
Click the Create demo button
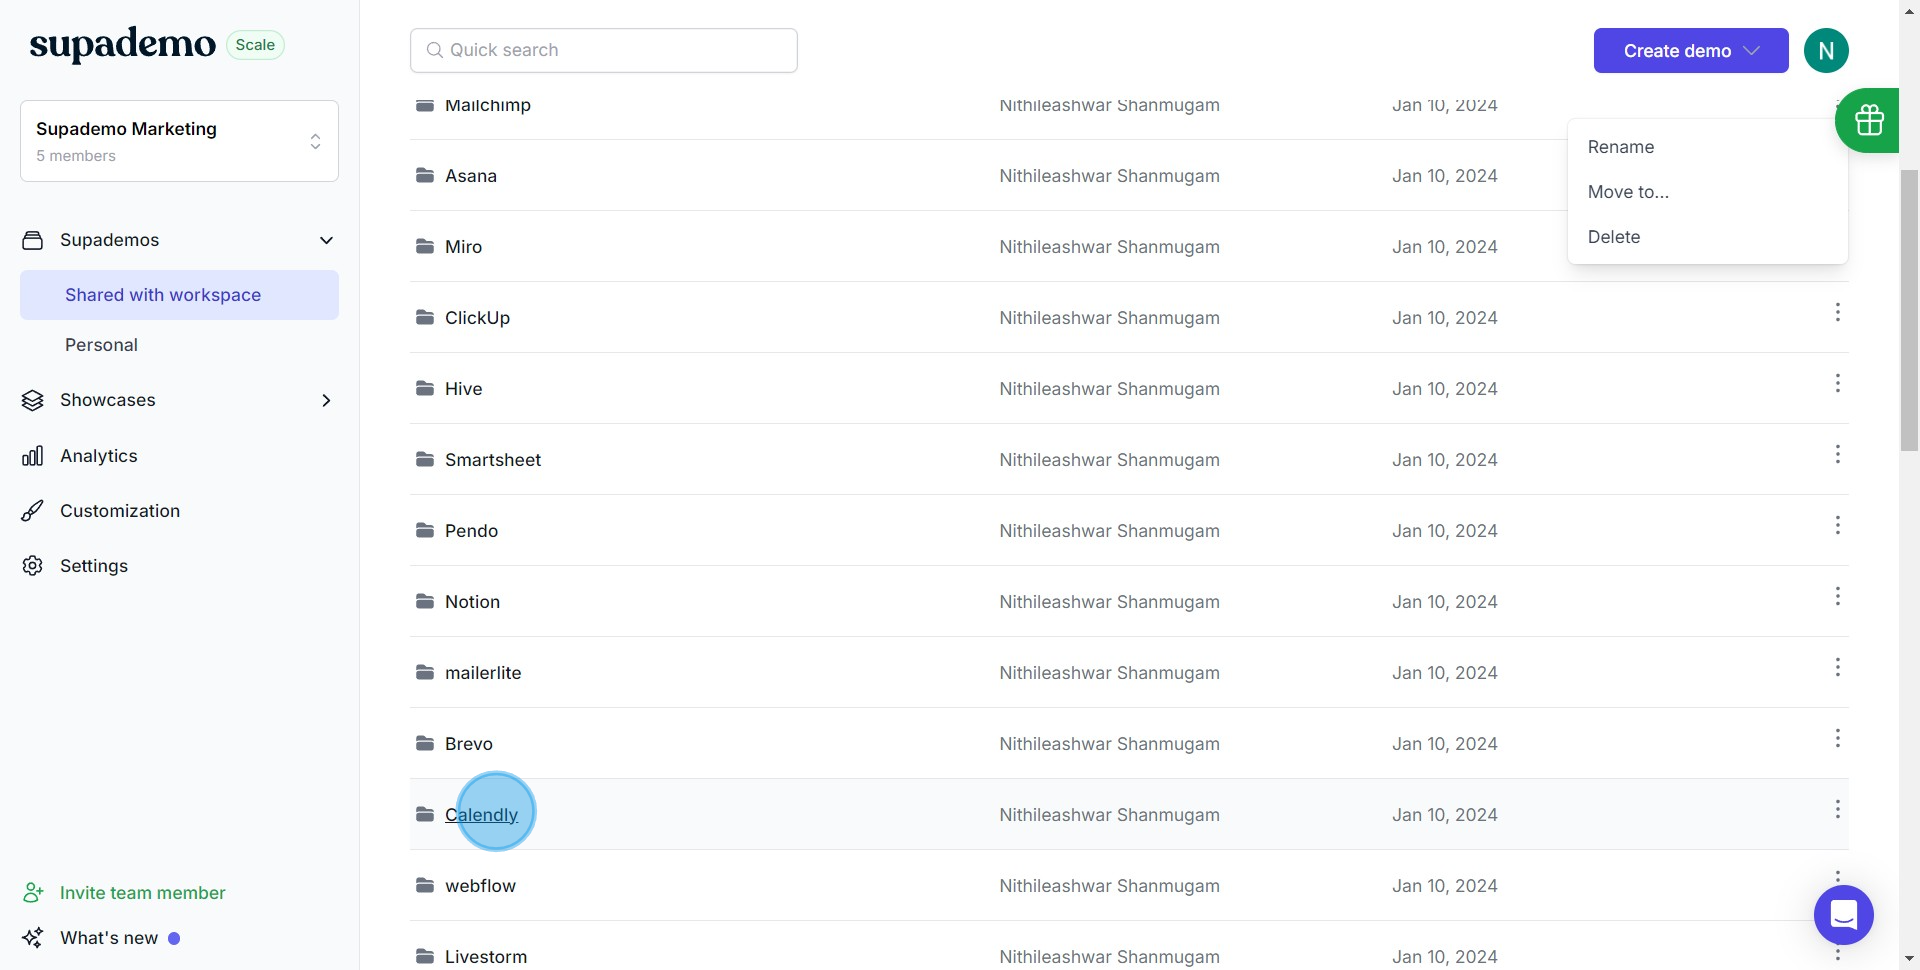pyautogui.click(x=1691, y=50)
